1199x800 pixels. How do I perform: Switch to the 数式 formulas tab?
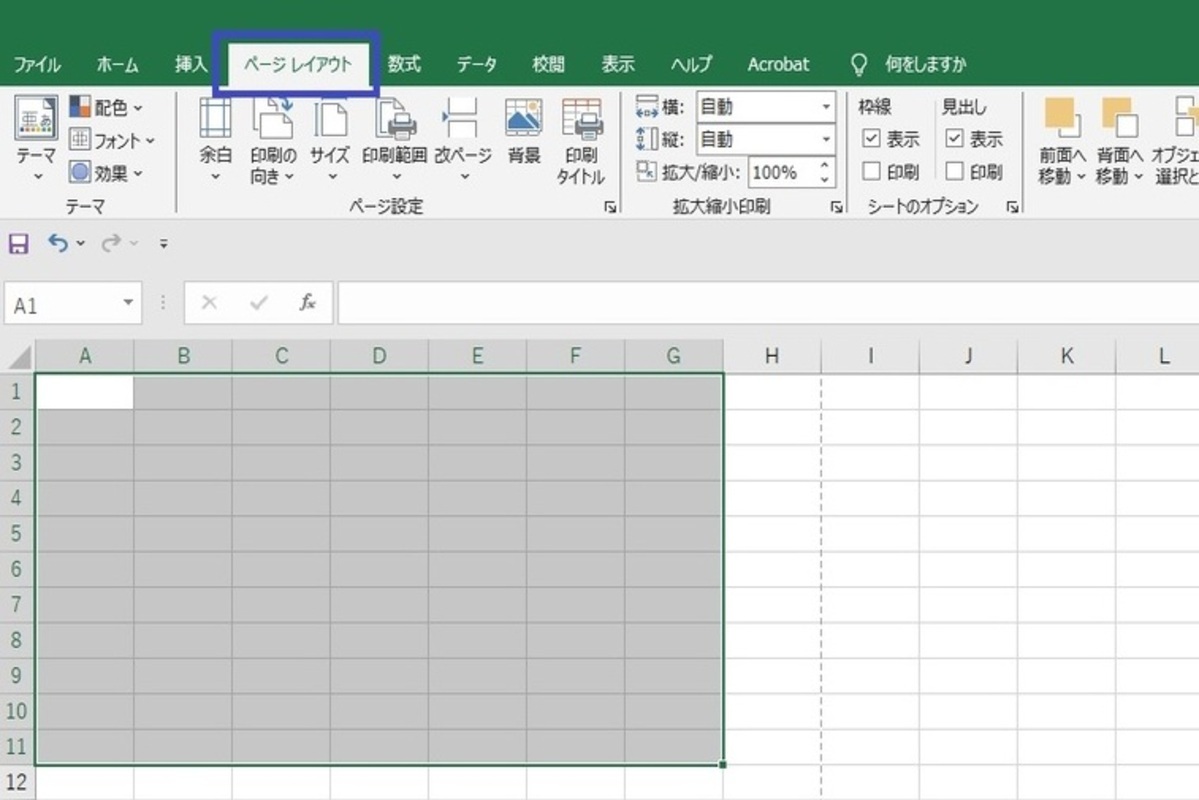coord(404,64)
